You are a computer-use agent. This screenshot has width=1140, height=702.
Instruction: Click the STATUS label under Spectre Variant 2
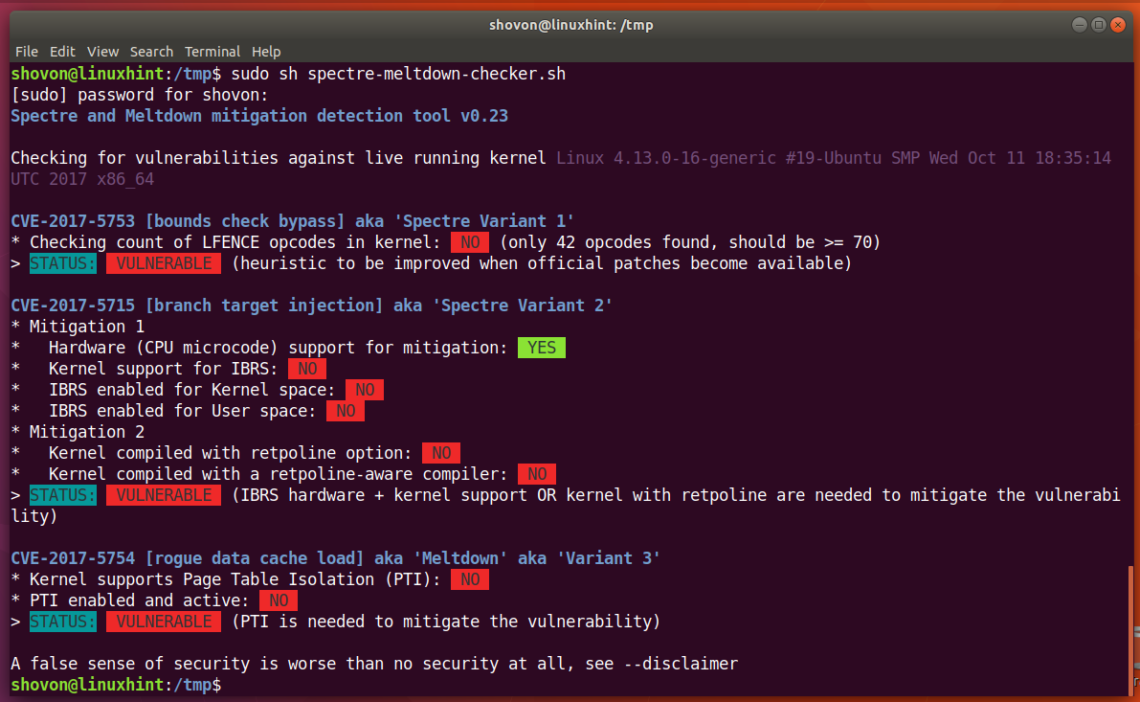(63, 495)
